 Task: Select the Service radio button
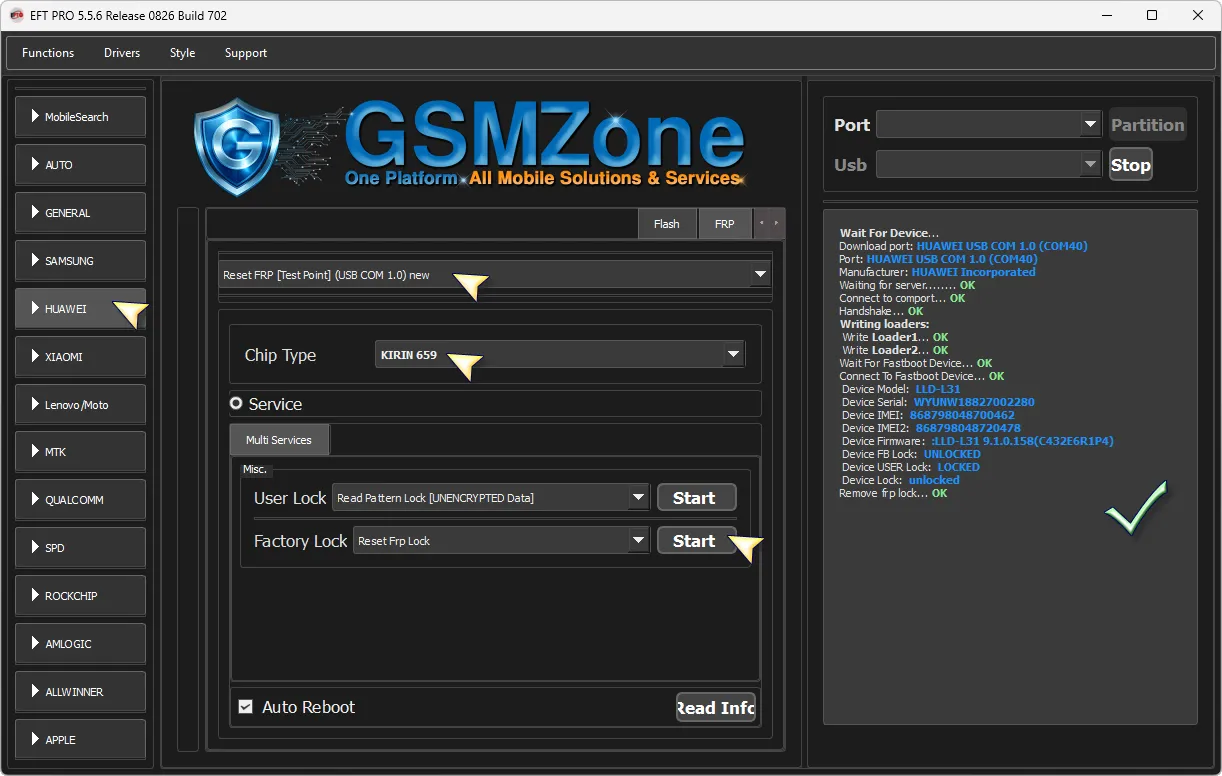pos(237,404)
